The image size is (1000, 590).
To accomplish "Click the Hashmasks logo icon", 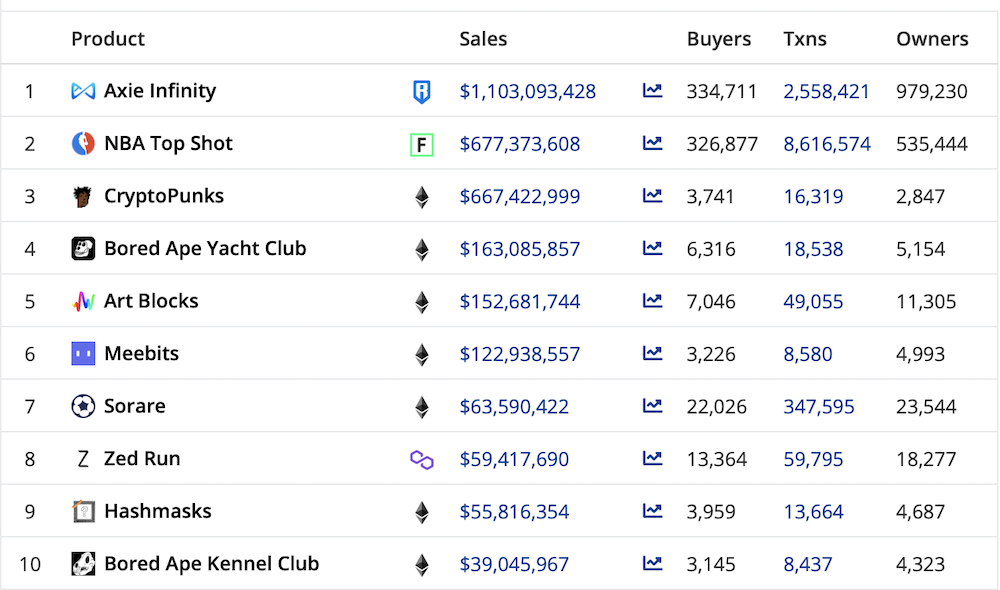I will (x=83, y=511).
